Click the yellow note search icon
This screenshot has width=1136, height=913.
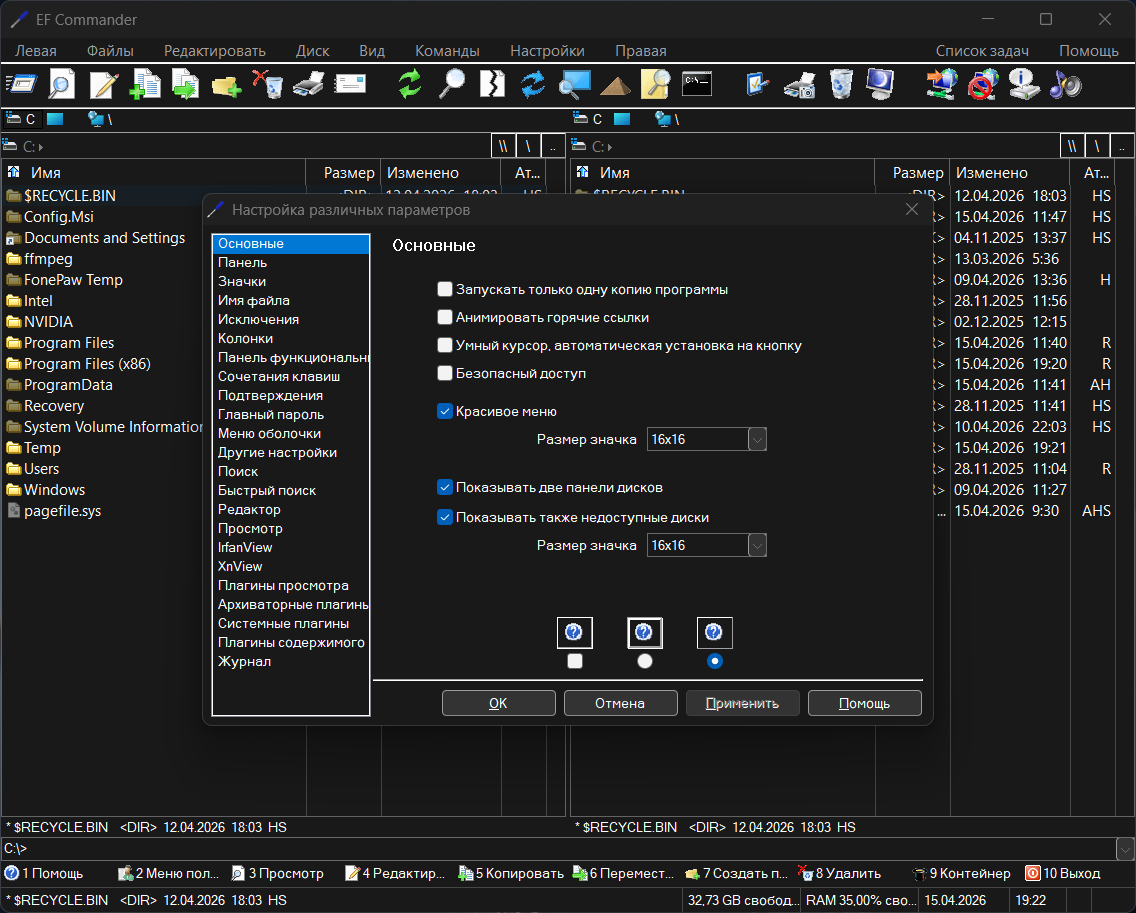(656, 84)
